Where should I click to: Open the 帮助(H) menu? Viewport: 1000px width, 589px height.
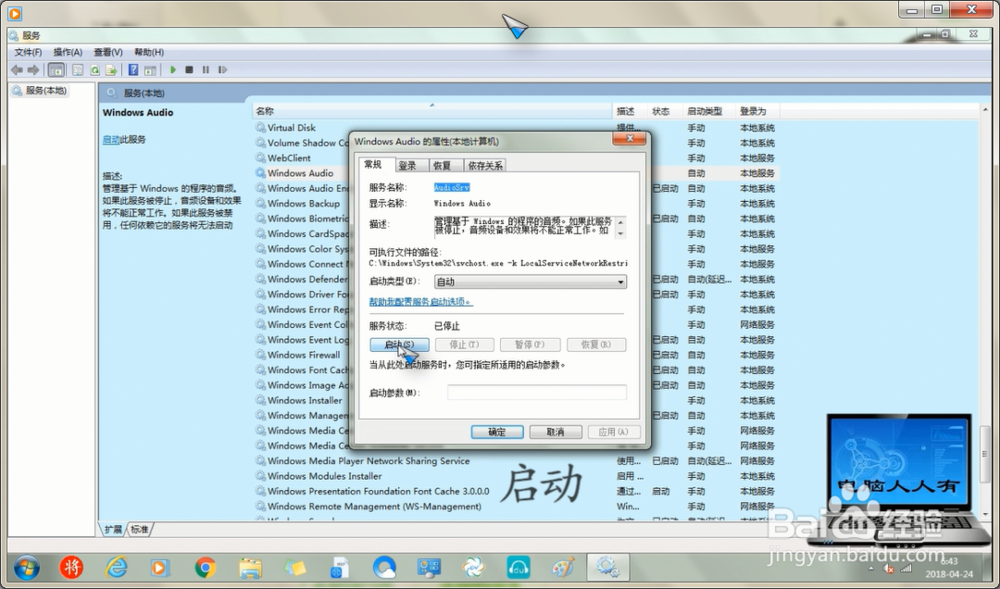149,52
